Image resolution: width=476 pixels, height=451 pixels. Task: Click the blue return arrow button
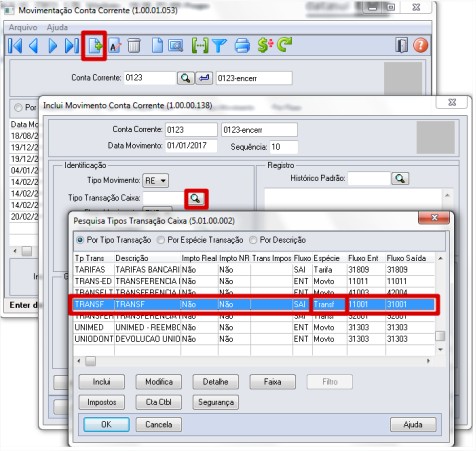[x=204, y=78]
